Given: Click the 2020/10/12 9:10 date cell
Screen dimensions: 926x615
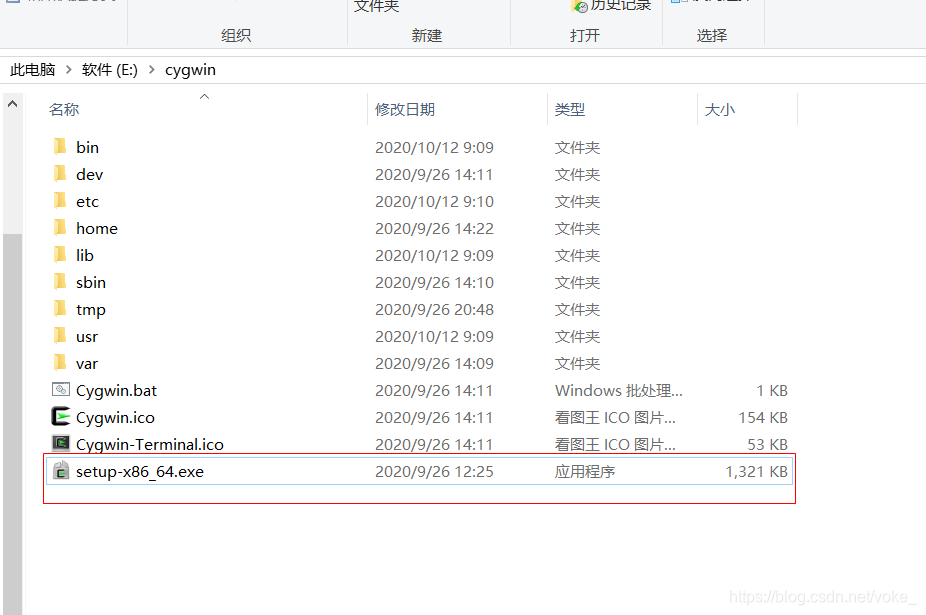Looking at the screenshot, I should click(x=434, y=201).
